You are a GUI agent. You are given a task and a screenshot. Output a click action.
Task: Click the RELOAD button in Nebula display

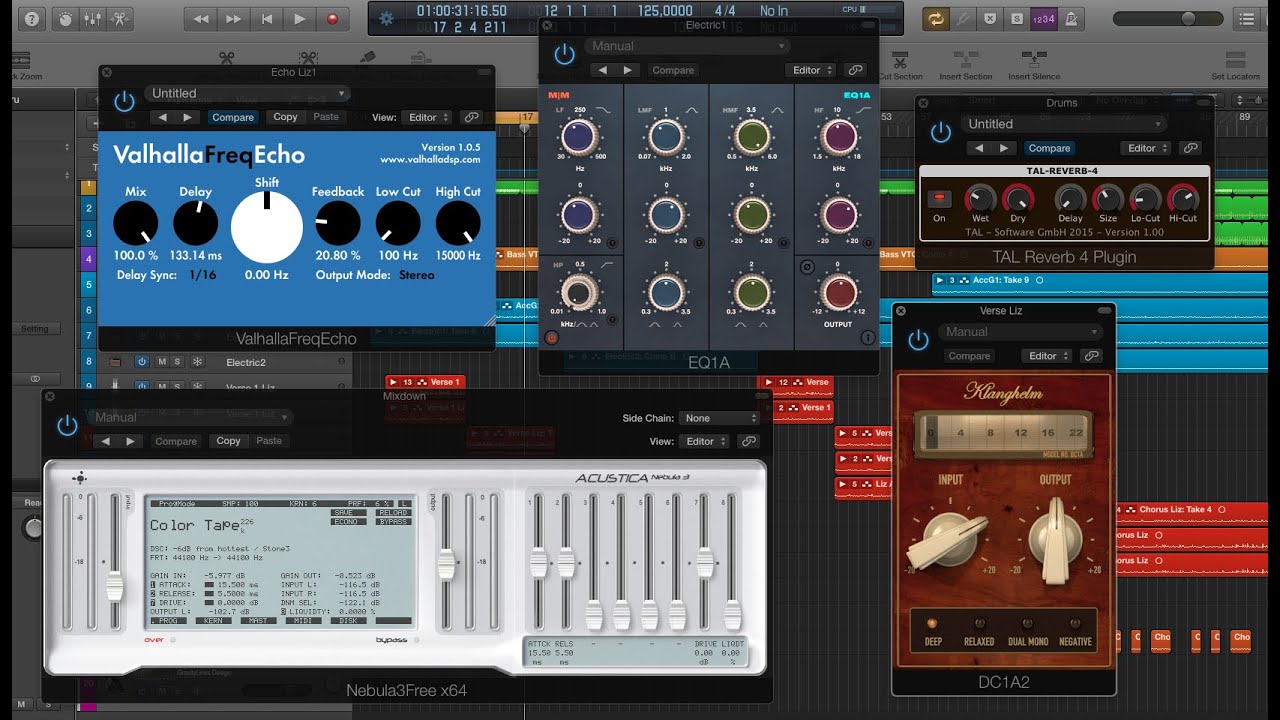[395, 512]
